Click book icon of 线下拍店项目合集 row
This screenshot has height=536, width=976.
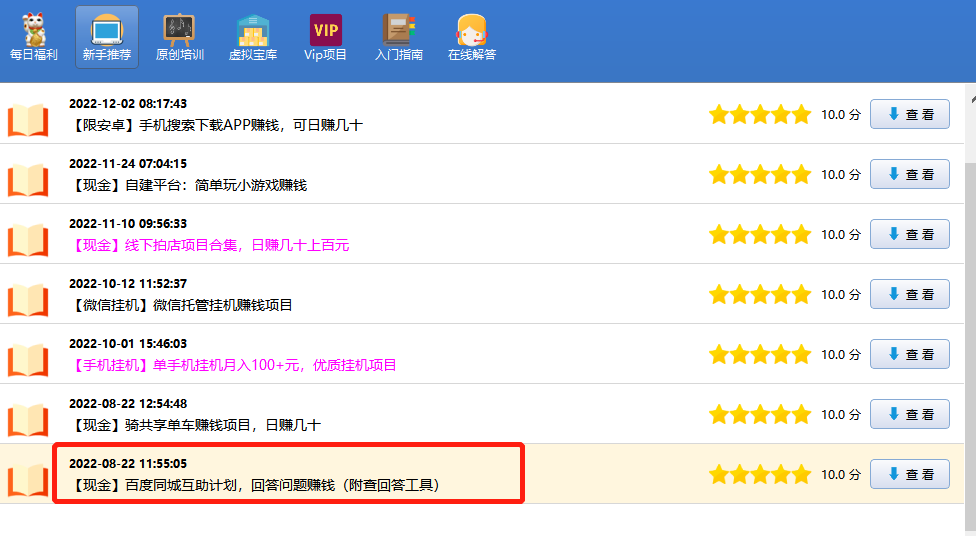(x=28, y=240)
